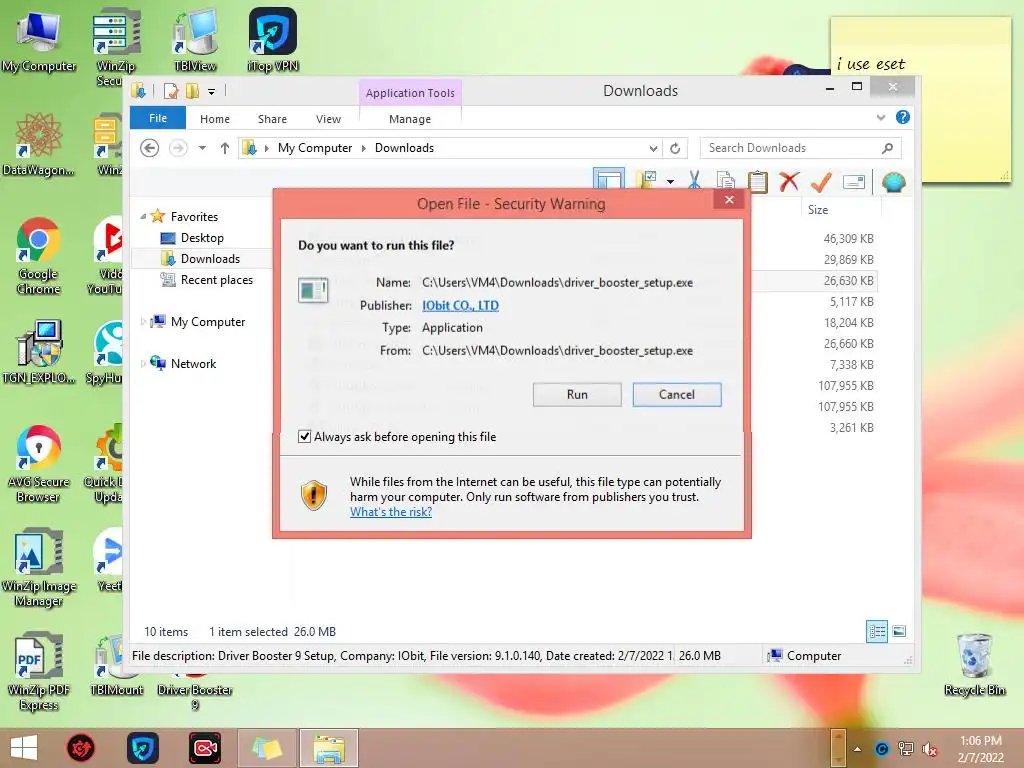This screenshot has width=1024, height=768.
Task: Click the Rename toolbar icon
Action: point(854,182)
